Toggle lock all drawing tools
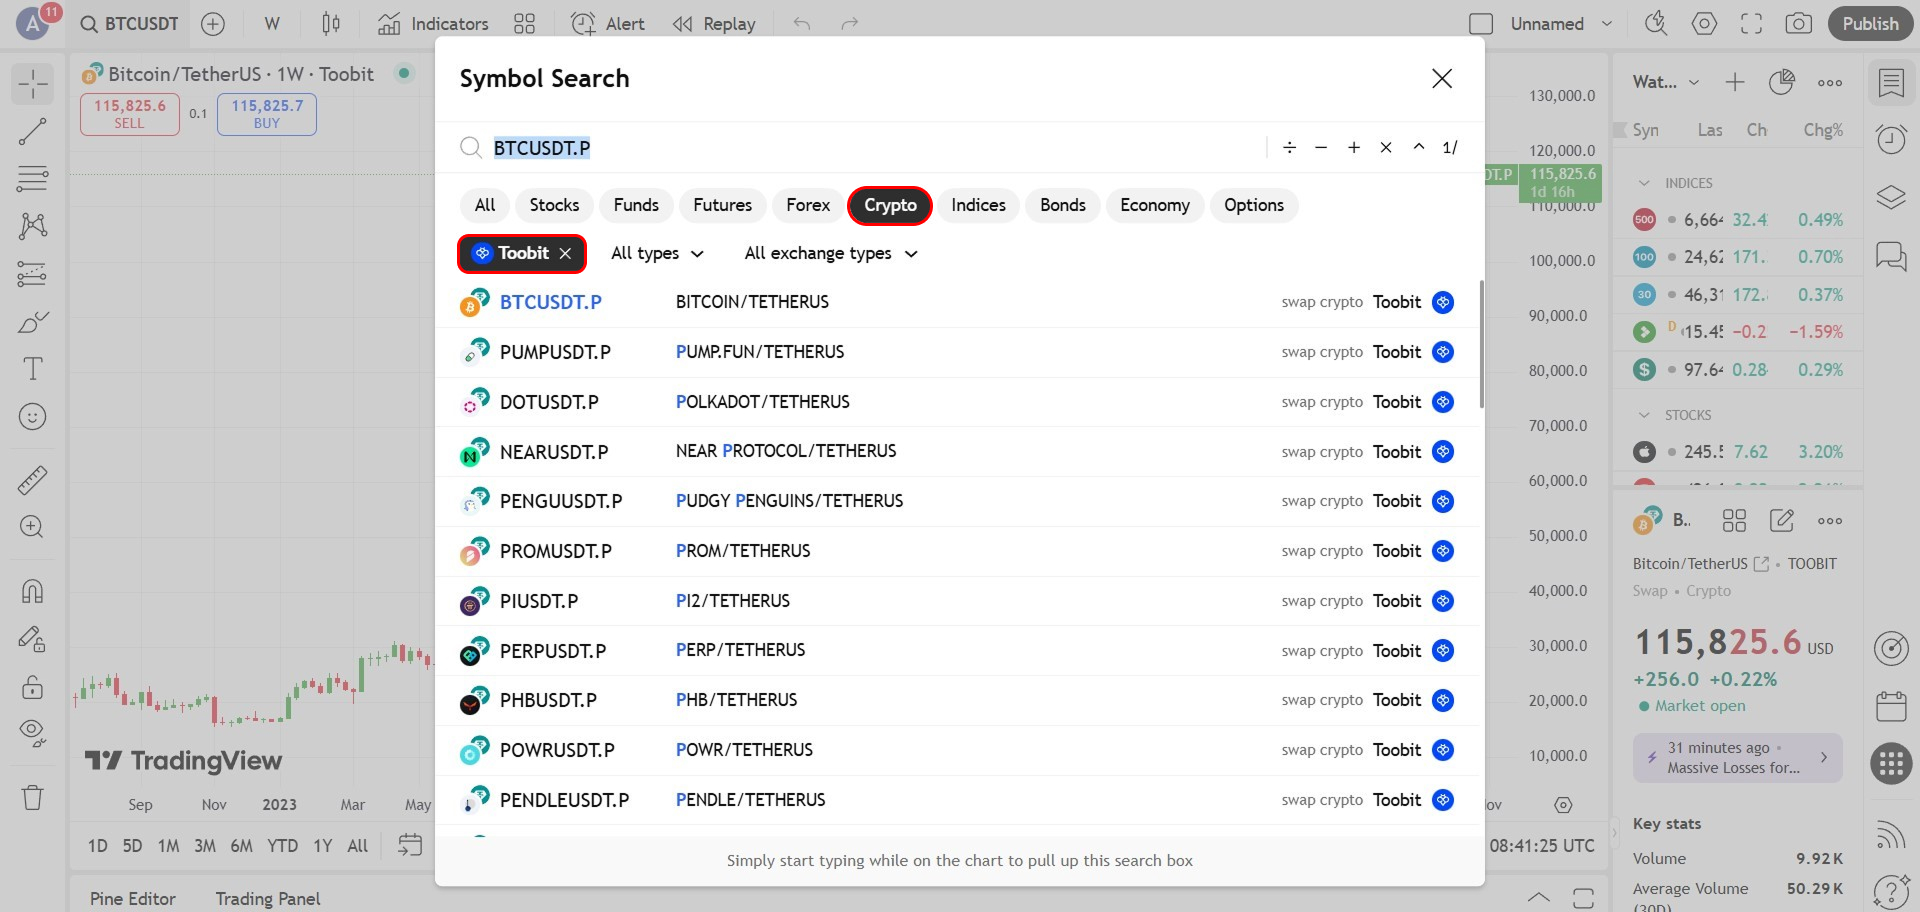1920x912 pixels. point(33,687)
